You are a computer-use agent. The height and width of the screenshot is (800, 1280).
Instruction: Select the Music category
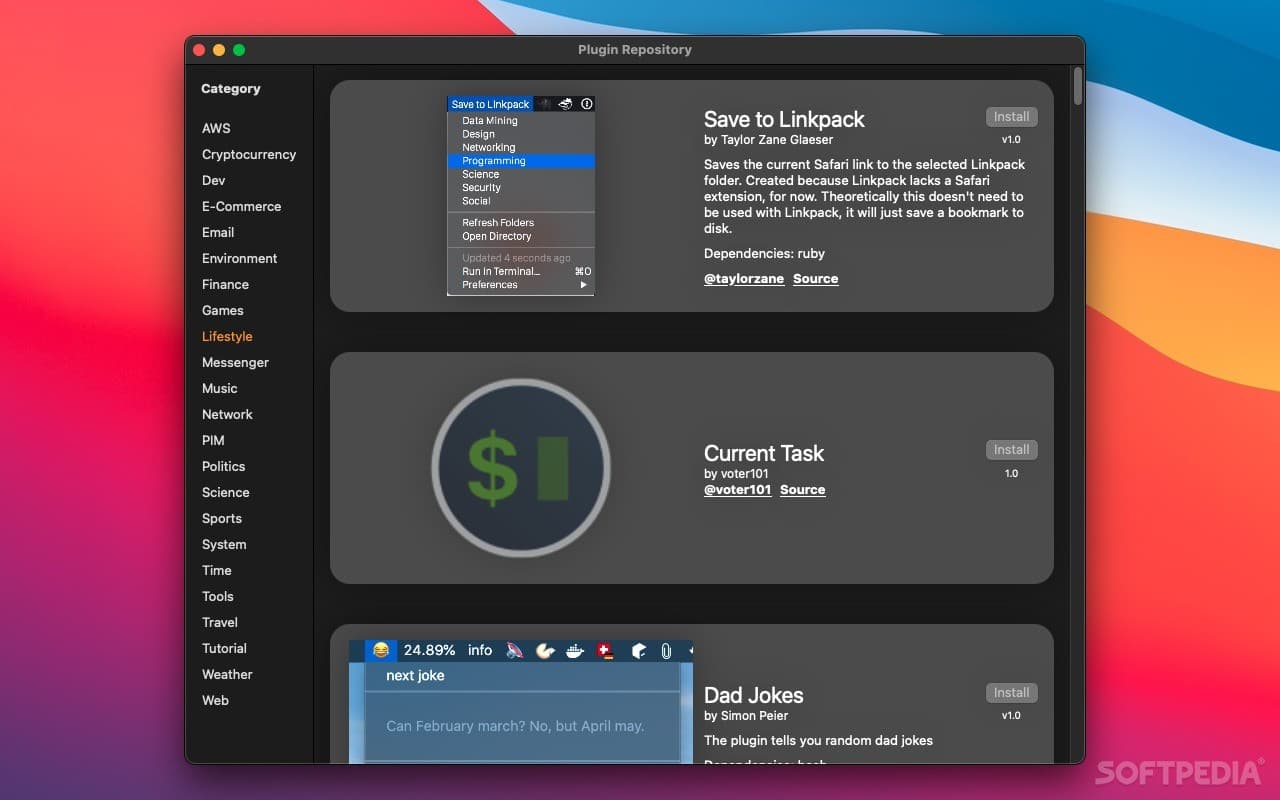[x=220, y=388]
